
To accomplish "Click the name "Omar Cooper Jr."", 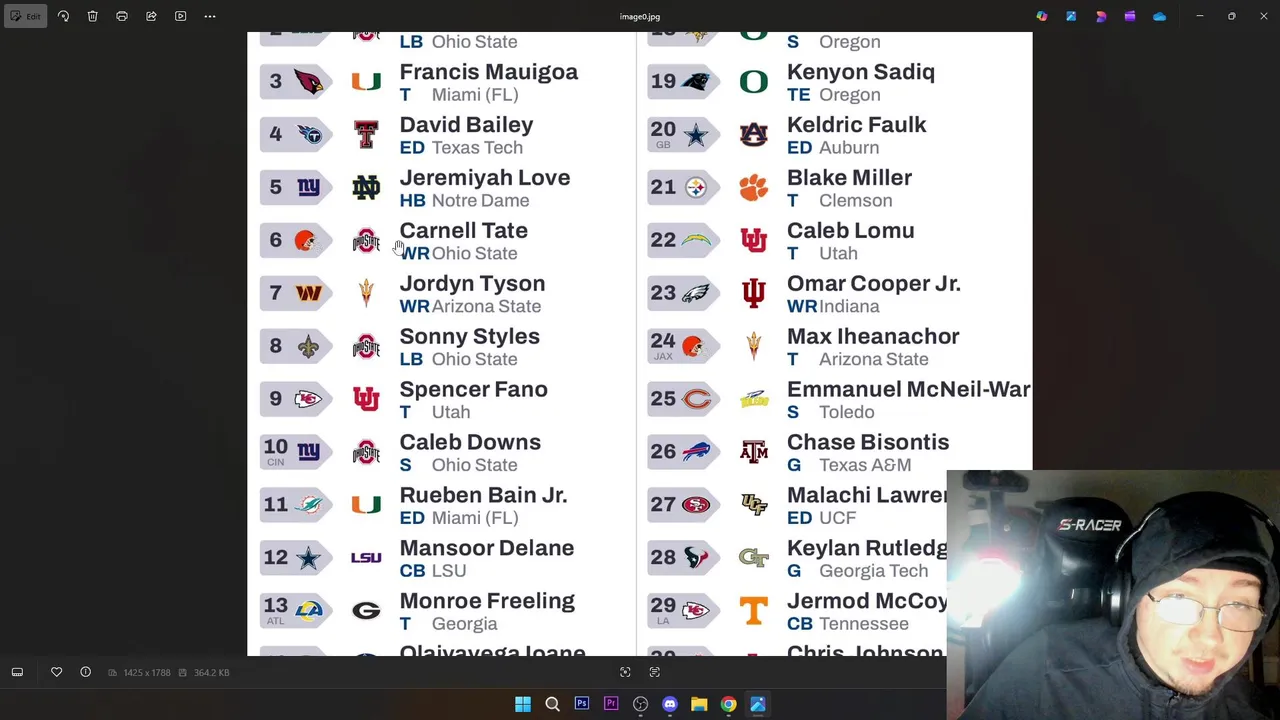I will tap(874, 284).
